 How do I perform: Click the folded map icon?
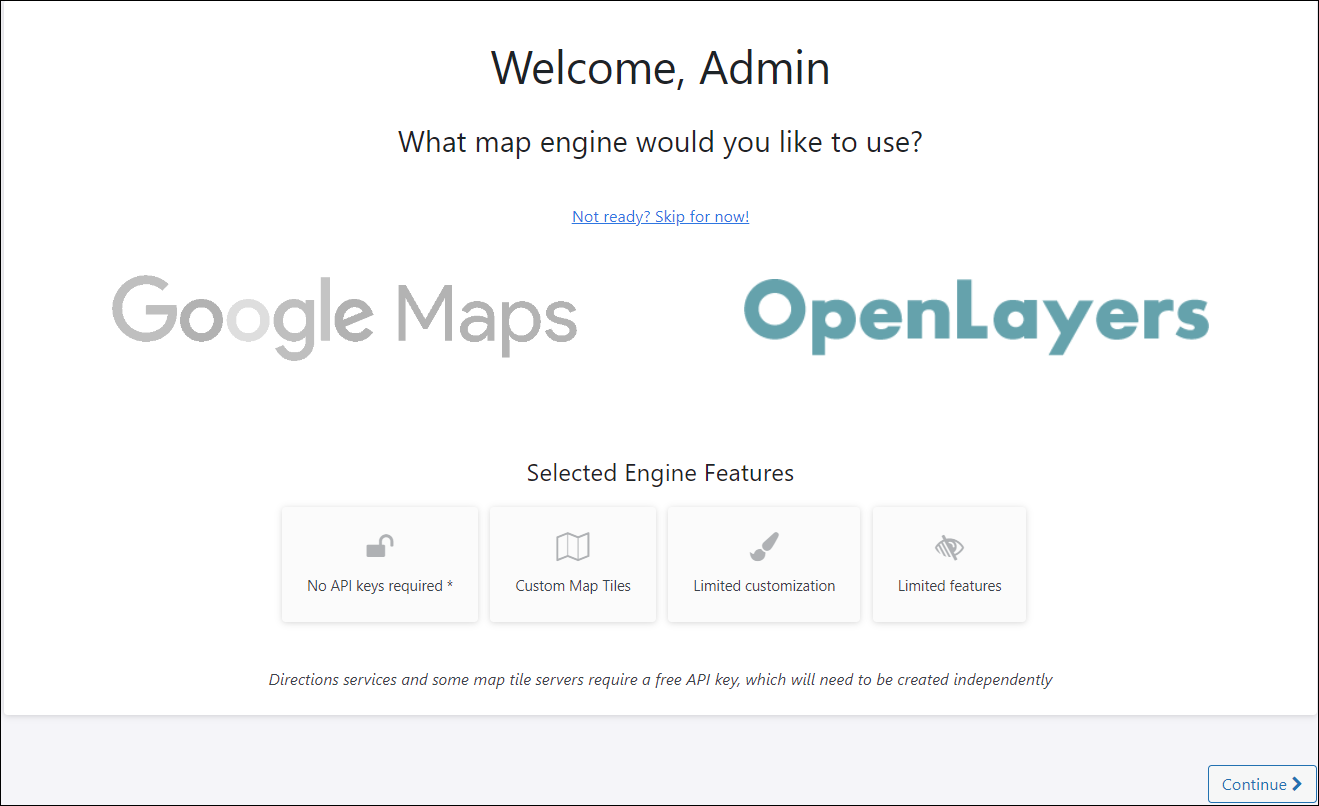(573, 546)
